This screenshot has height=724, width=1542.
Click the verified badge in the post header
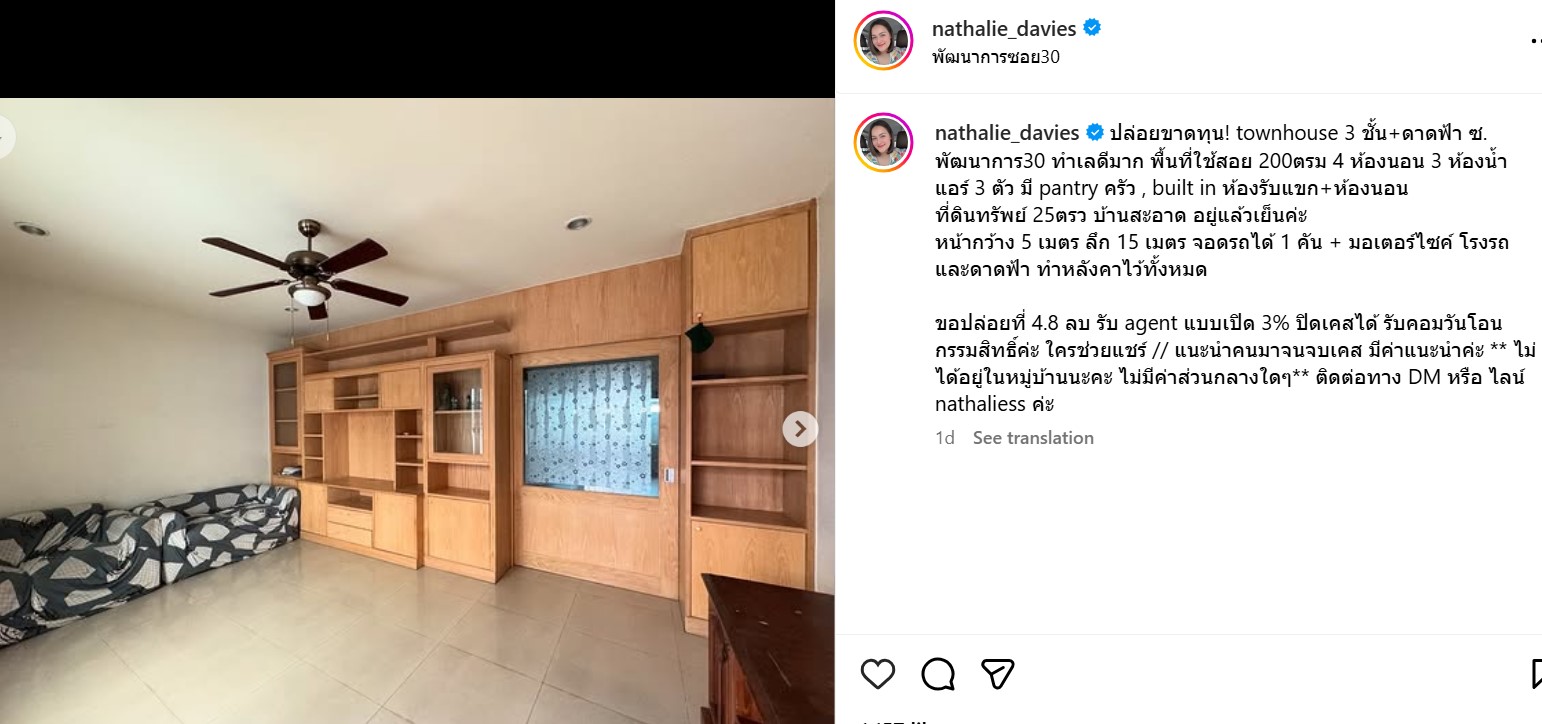click(1093, 29)
